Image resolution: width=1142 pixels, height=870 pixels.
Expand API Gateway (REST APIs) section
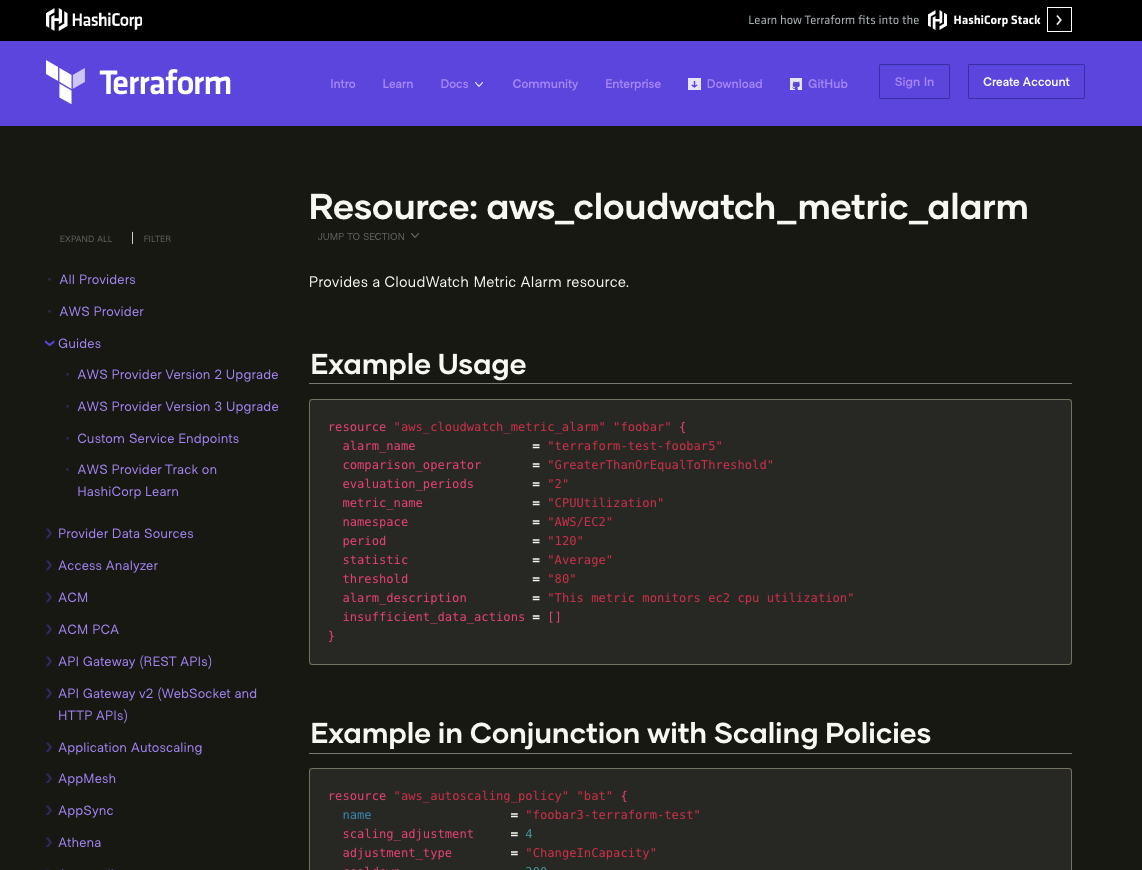[x=129, y=662]
